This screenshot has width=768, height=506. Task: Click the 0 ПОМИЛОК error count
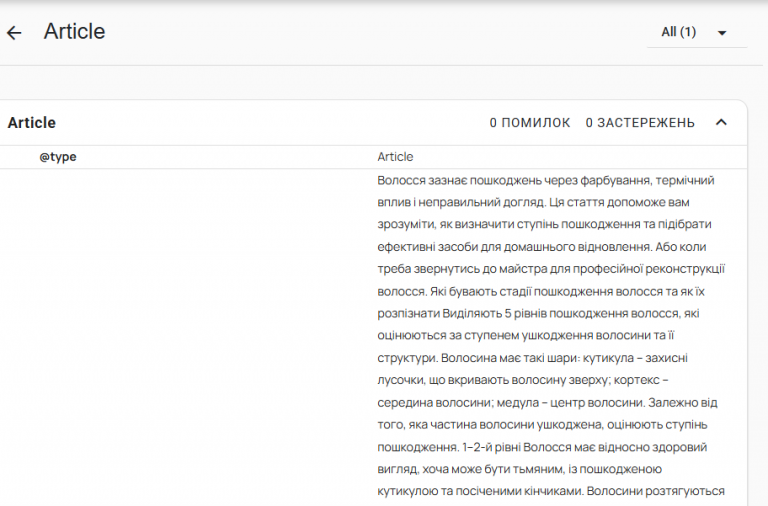[529, 122]
